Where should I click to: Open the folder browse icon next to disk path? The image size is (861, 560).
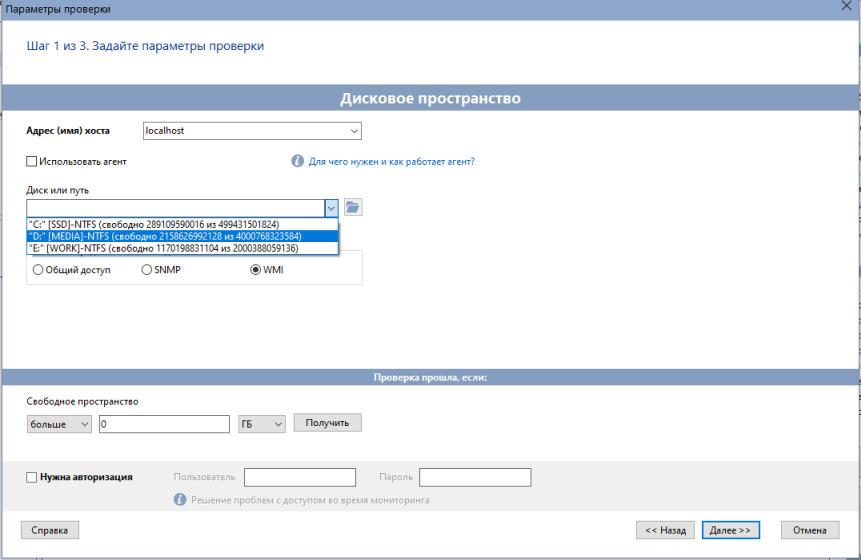(353, 208)
